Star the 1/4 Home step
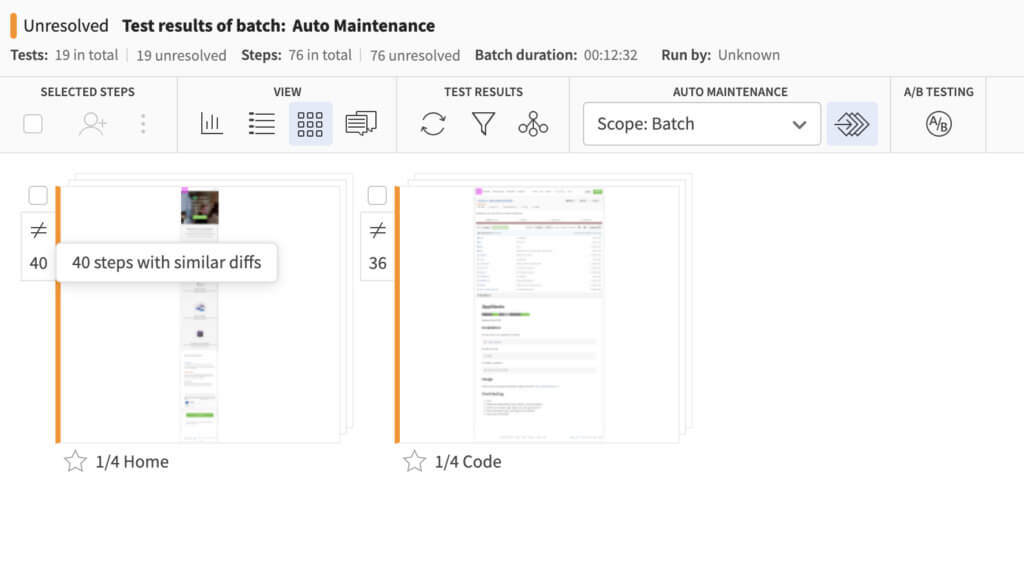 (x=75, y=461)
